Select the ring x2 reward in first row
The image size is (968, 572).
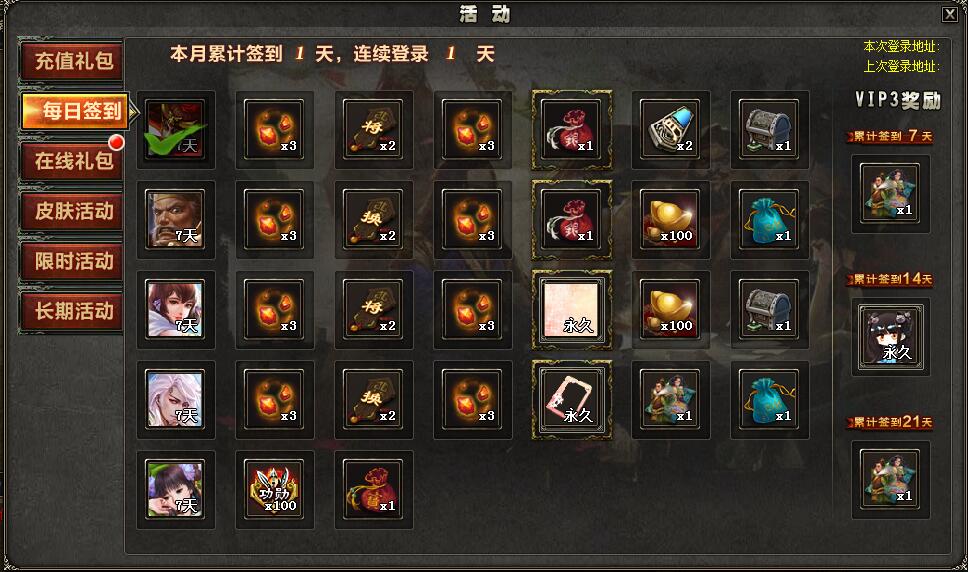pyautogui.click(x=670, y=130)
